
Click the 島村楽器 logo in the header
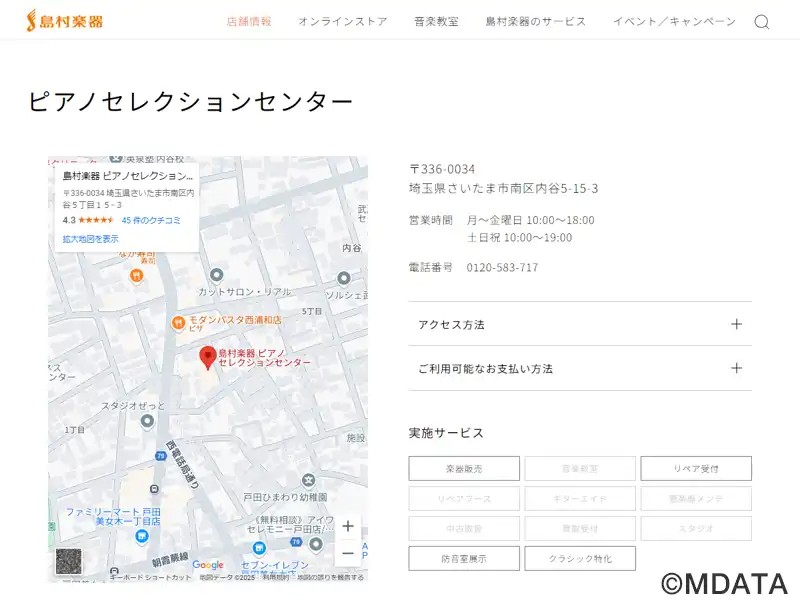[65, 21]
